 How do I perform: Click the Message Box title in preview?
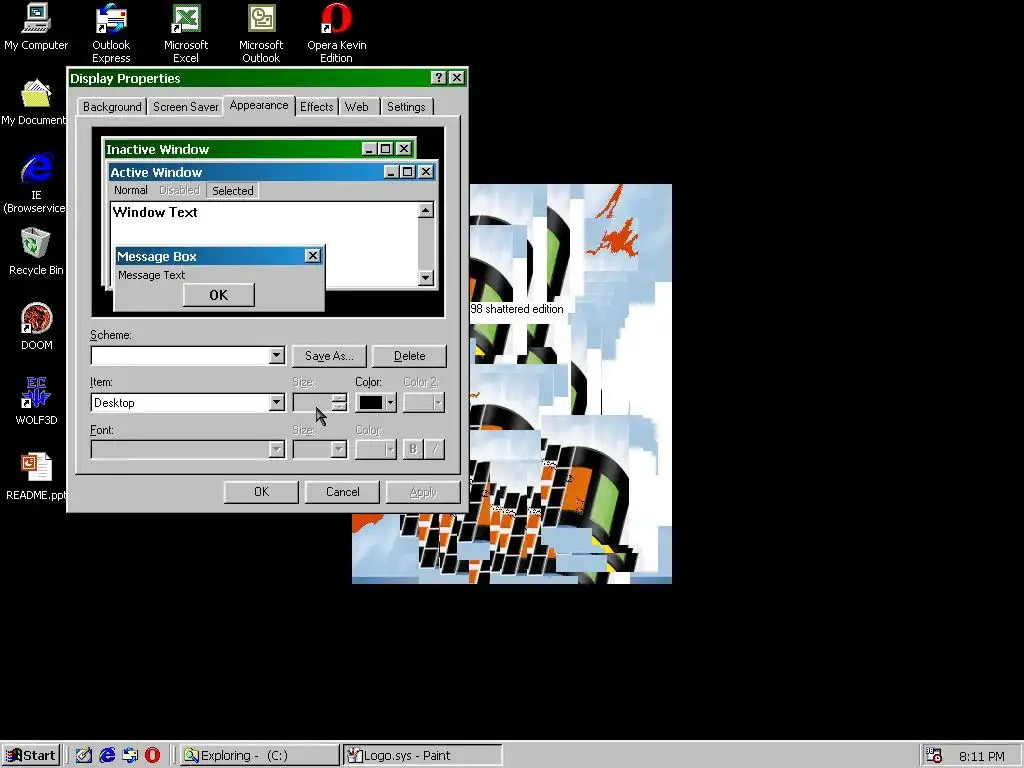pos(209,256)
